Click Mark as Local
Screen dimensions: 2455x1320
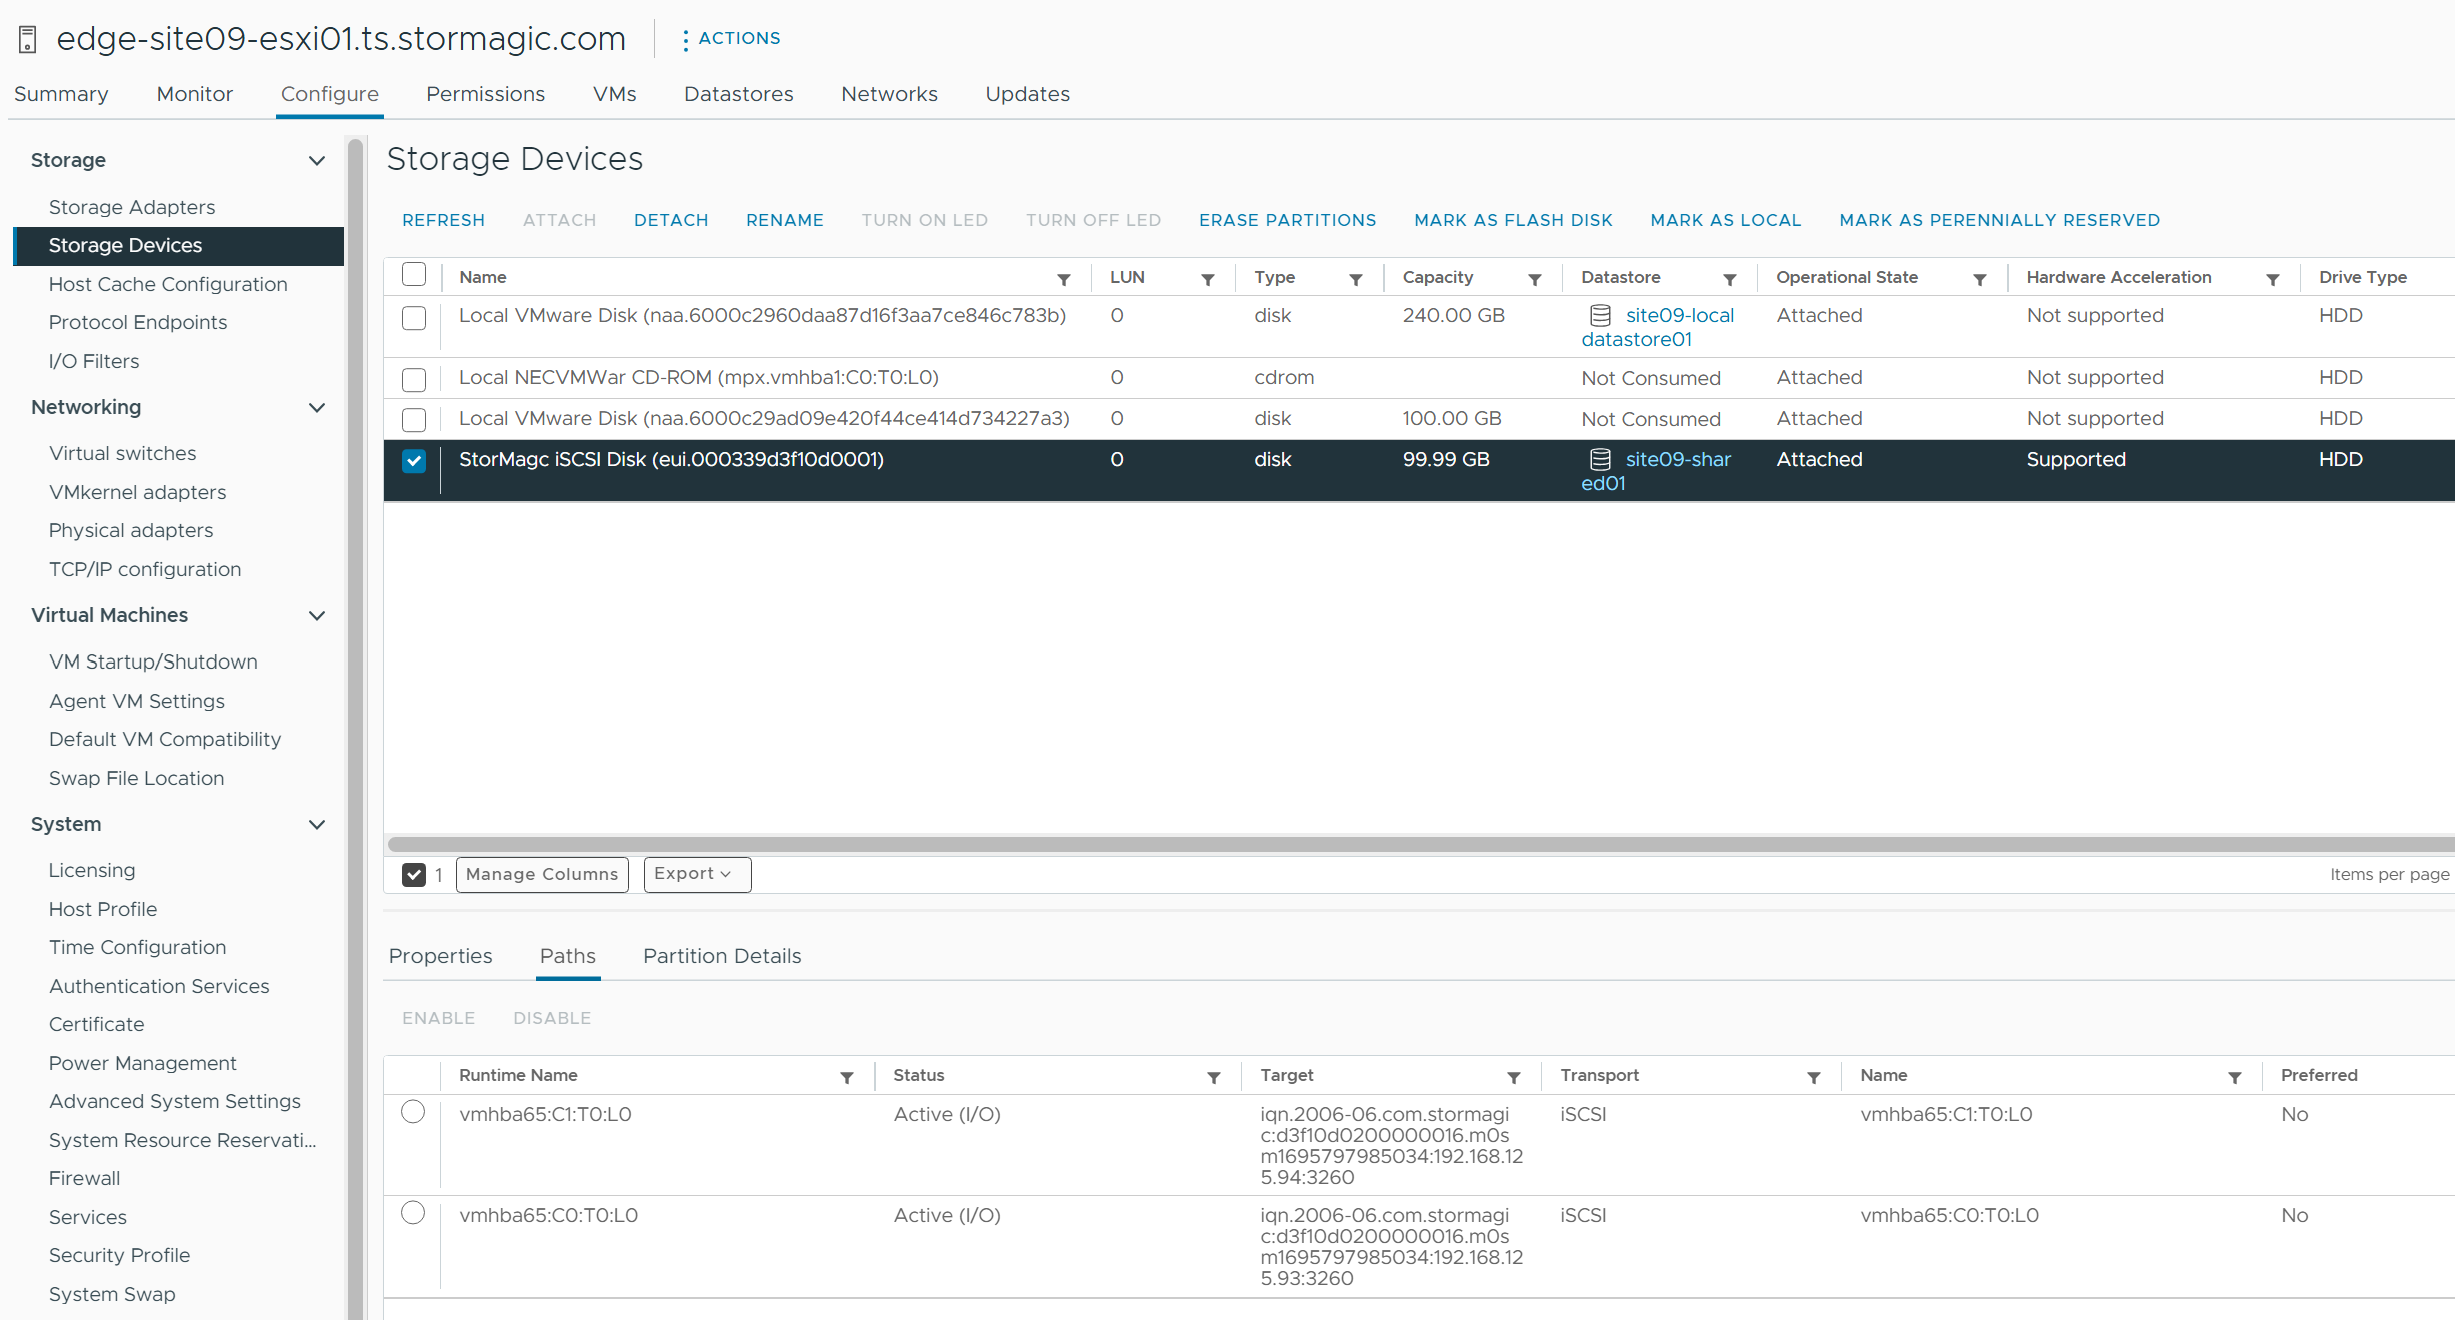coord(1726,220)
